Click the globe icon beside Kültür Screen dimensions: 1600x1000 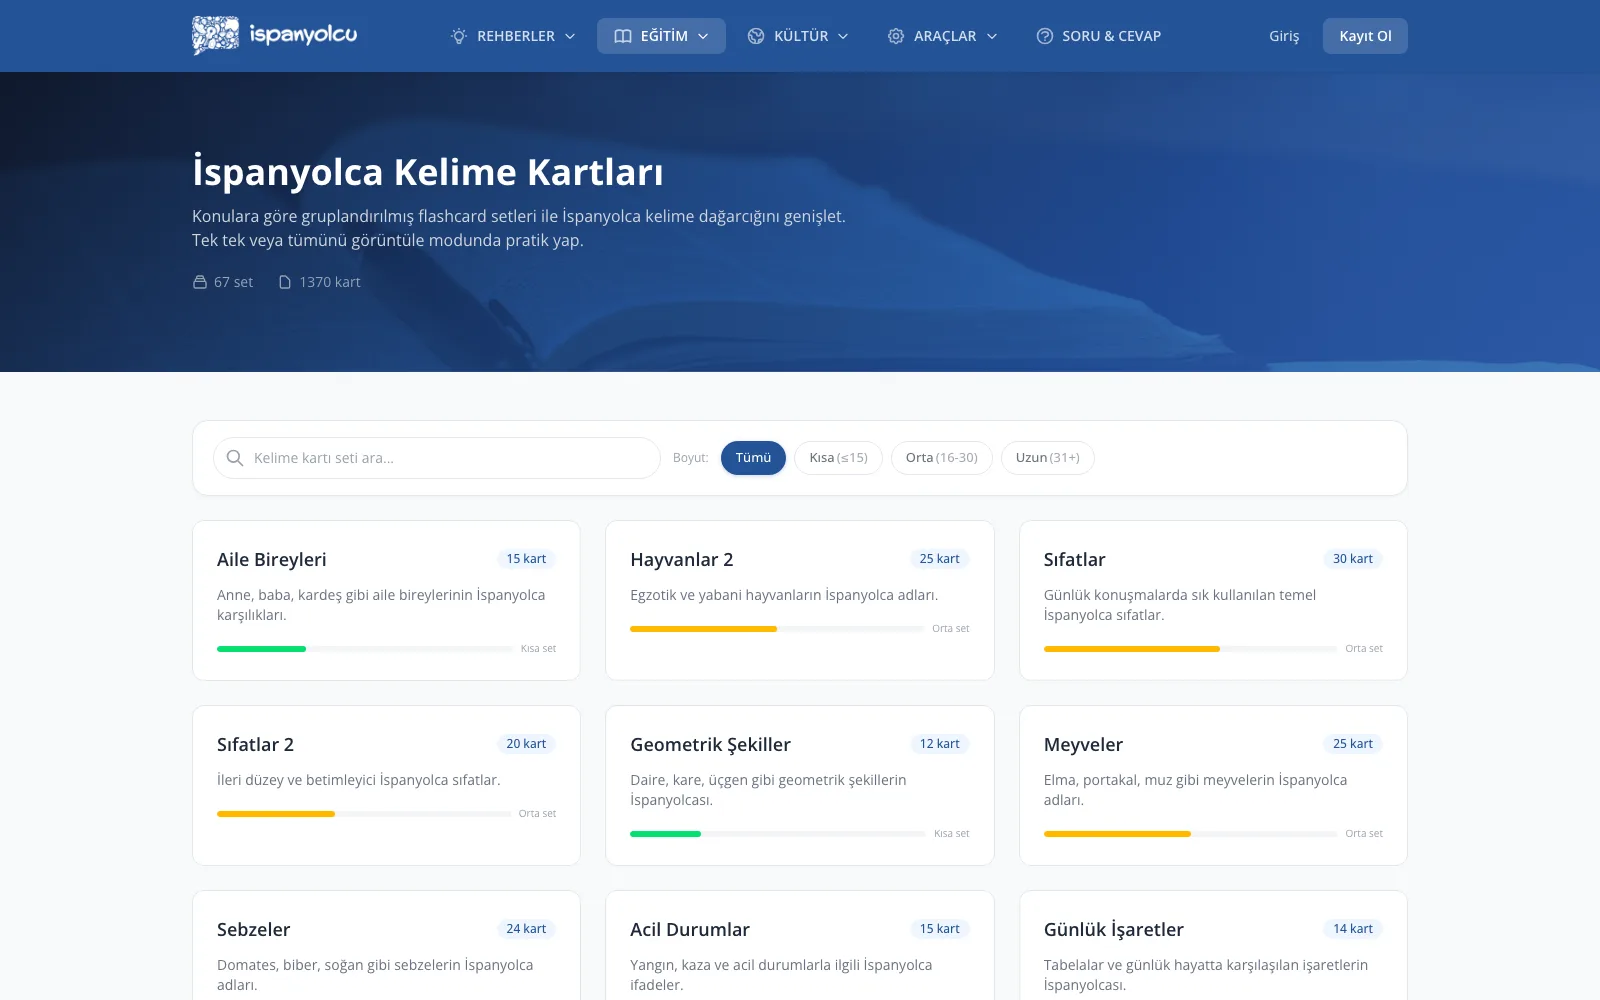click(756, 36)
